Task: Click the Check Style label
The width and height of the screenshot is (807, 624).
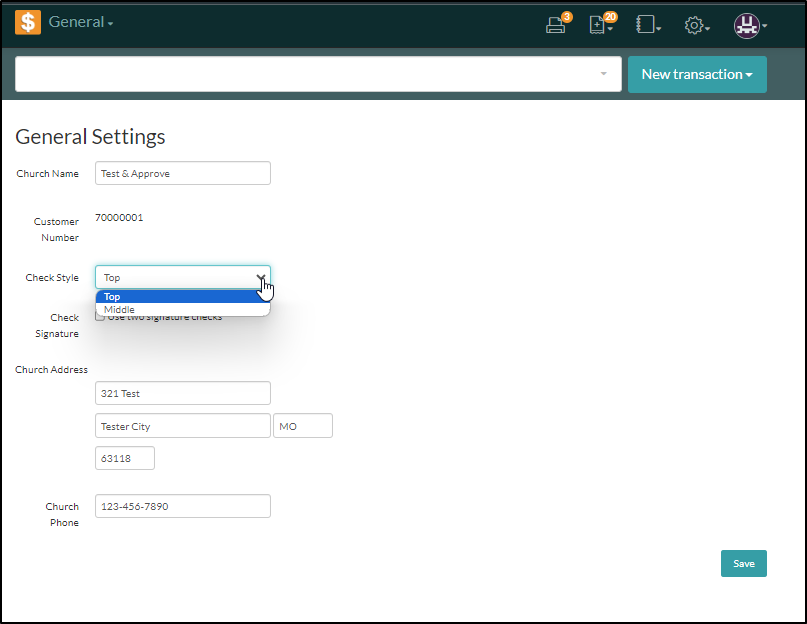Action: pos(52,278)
